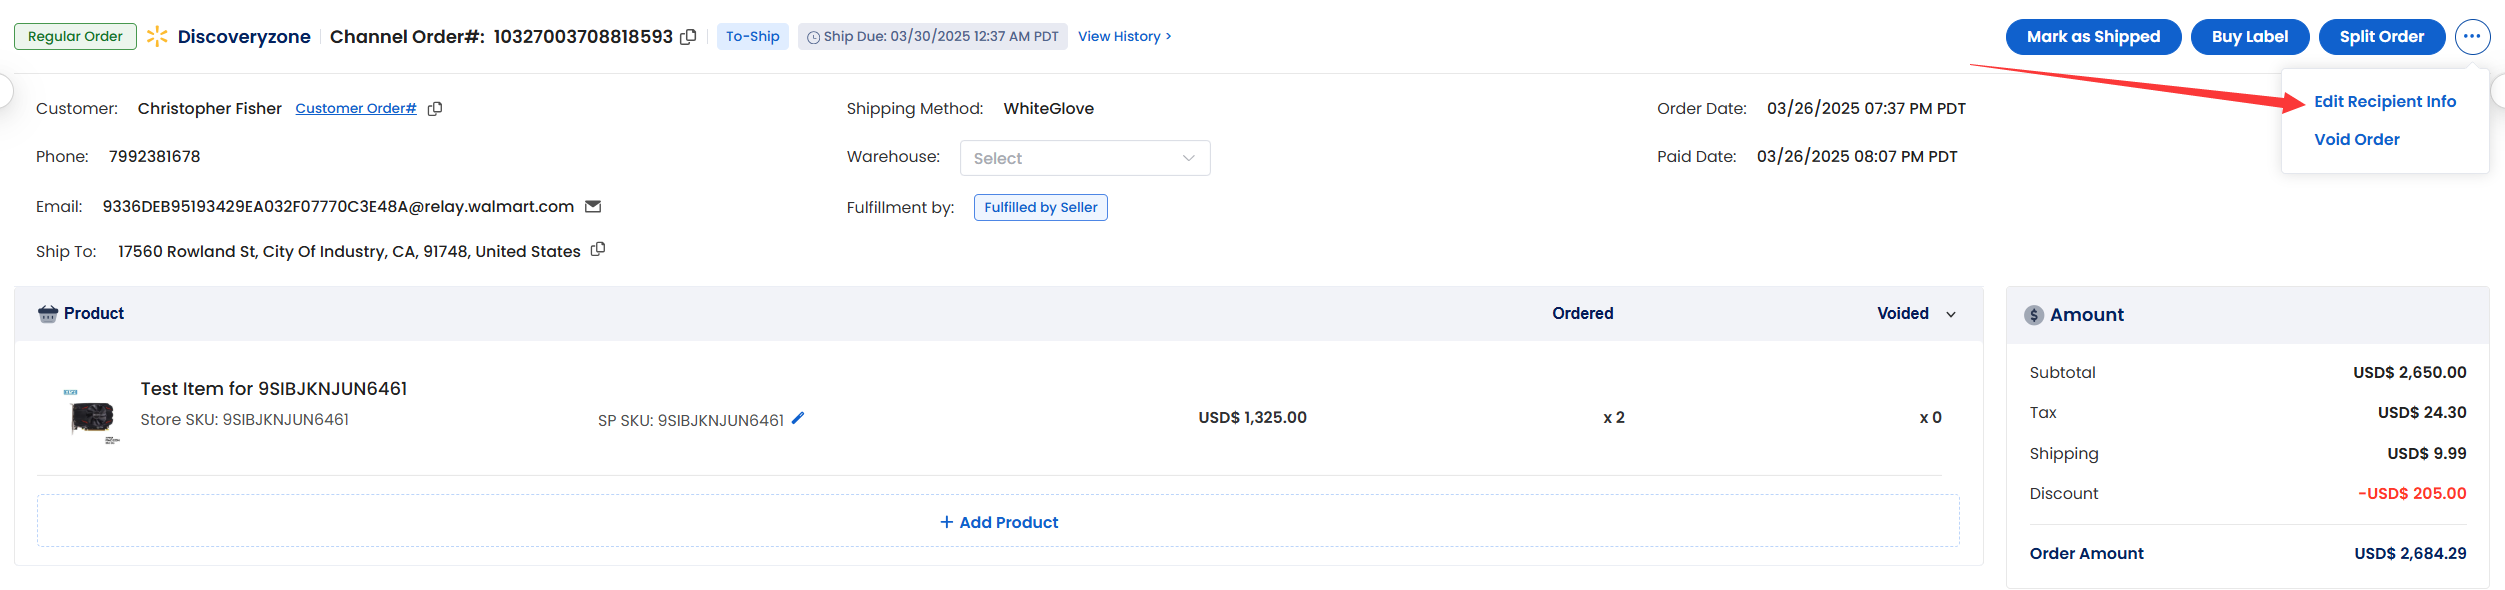Click the Split Order button
The image size is (2505, 590).
(2382, 37)
